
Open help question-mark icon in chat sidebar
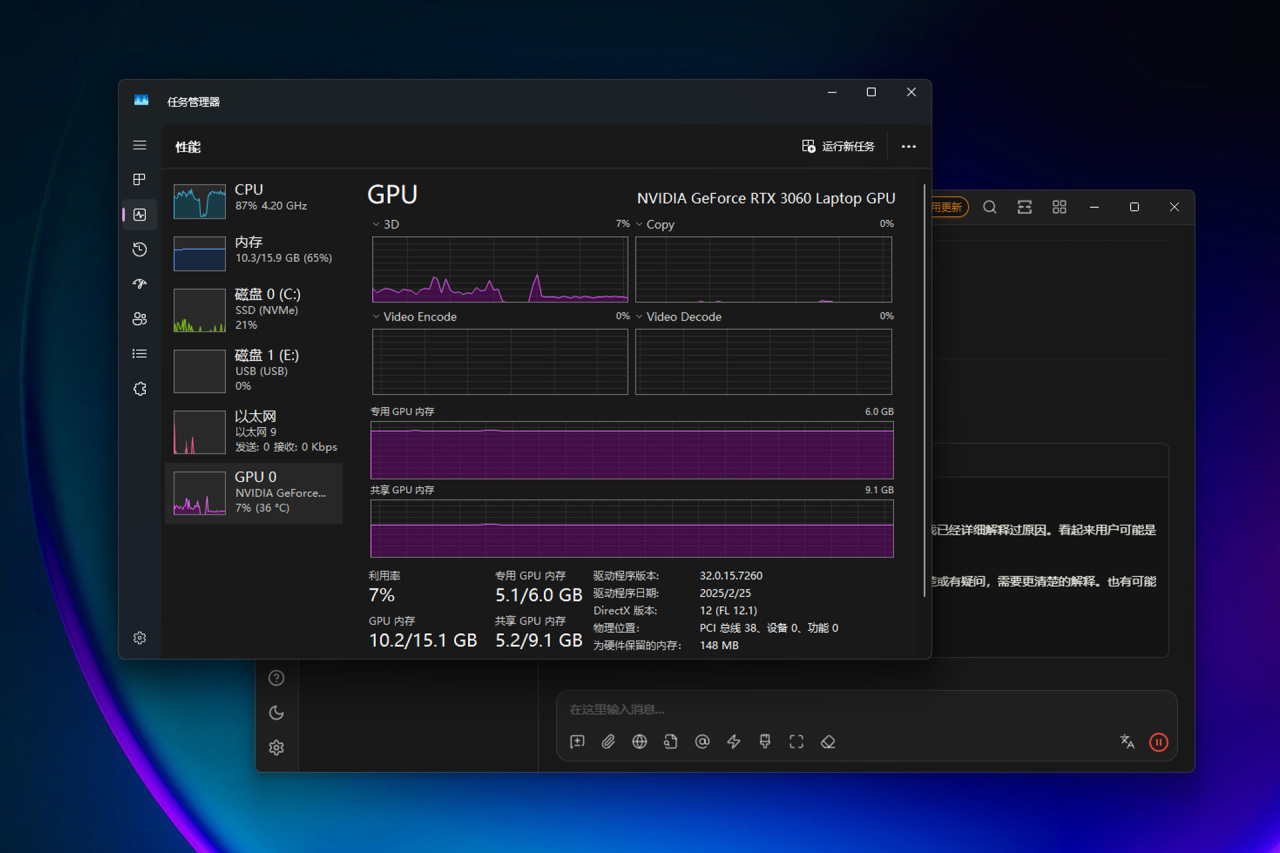tap(277, 678)
